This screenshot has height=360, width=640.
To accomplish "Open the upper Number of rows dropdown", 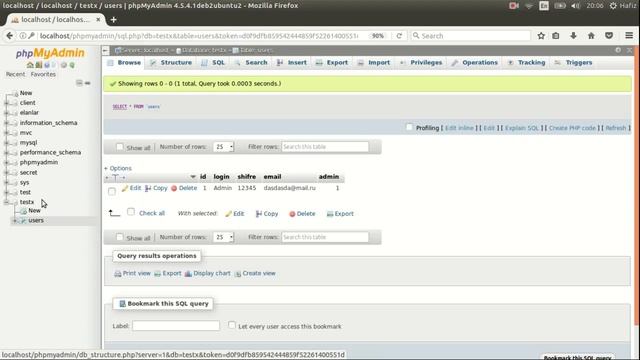I will [x=223, y=147].
